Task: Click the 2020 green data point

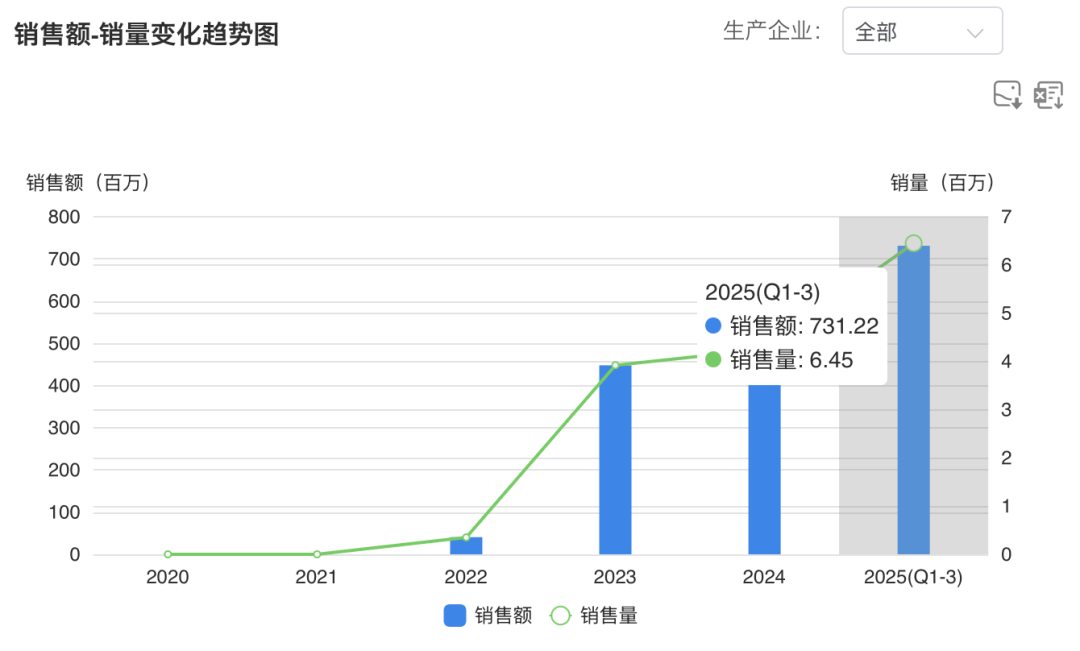Action: tap(168, 554)
